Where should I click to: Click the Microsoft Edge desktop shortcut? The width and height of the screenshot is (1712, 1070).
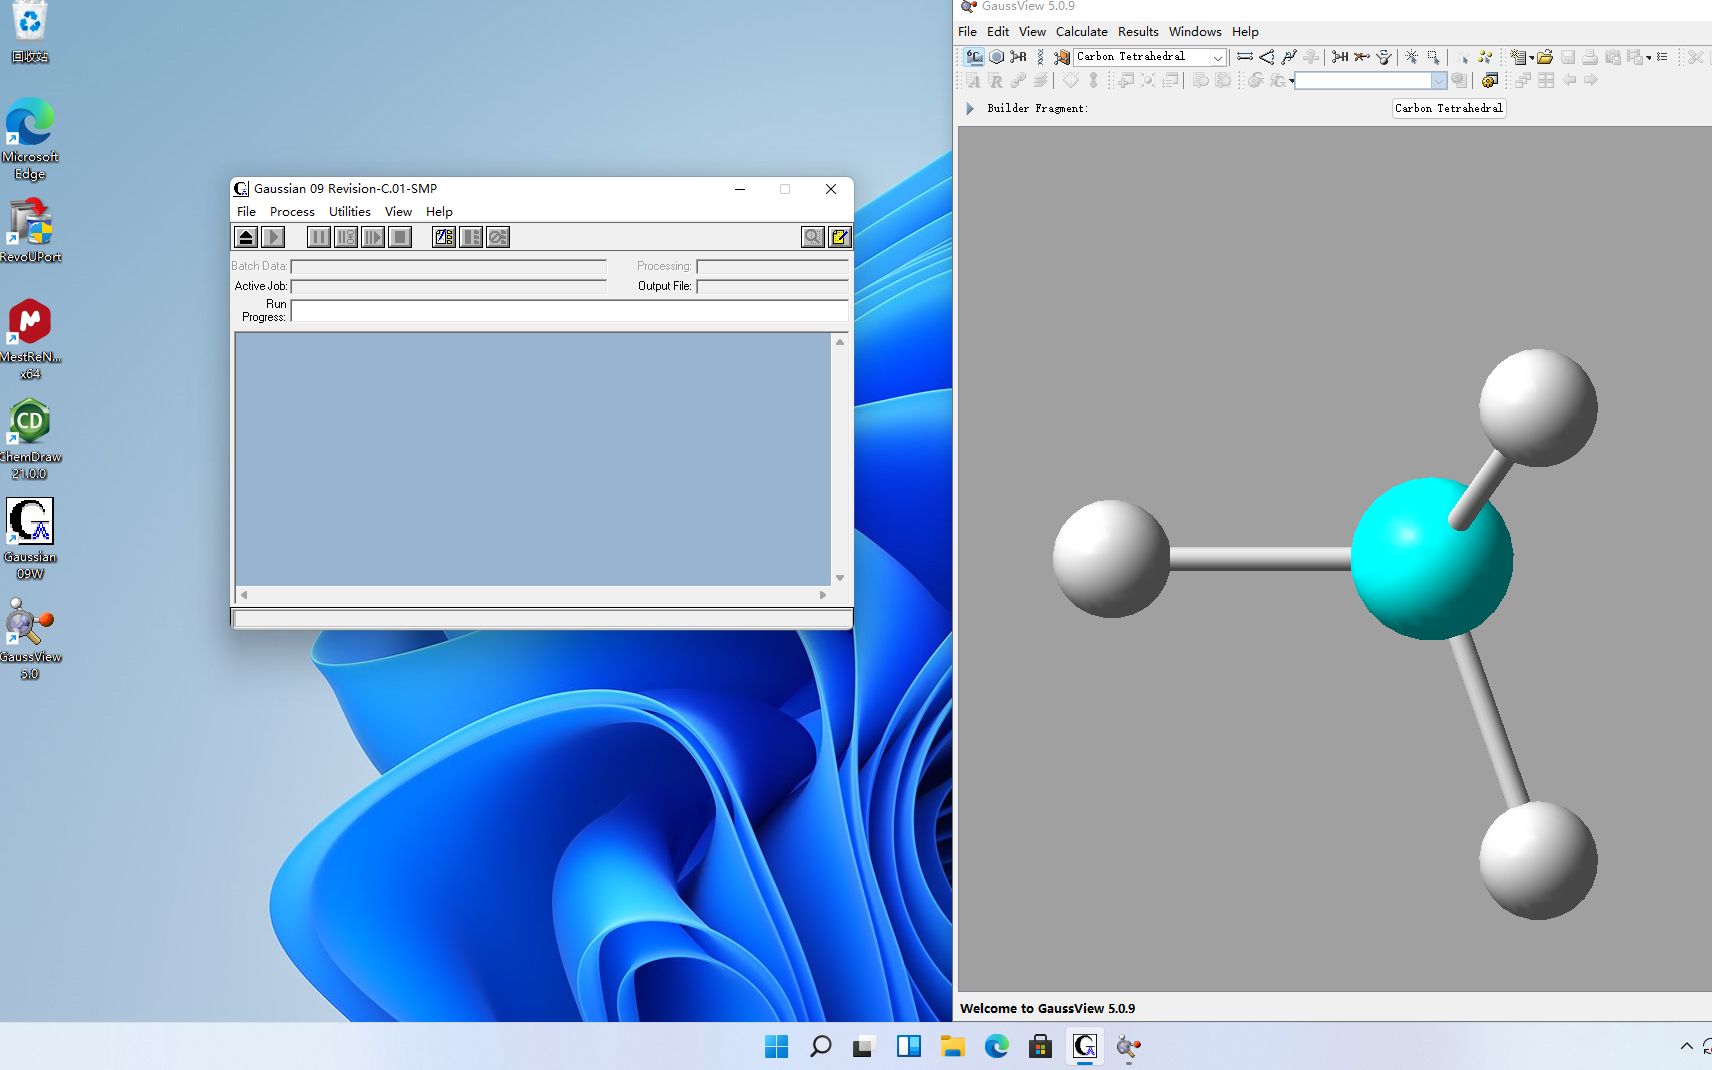[x=30, y=138]
